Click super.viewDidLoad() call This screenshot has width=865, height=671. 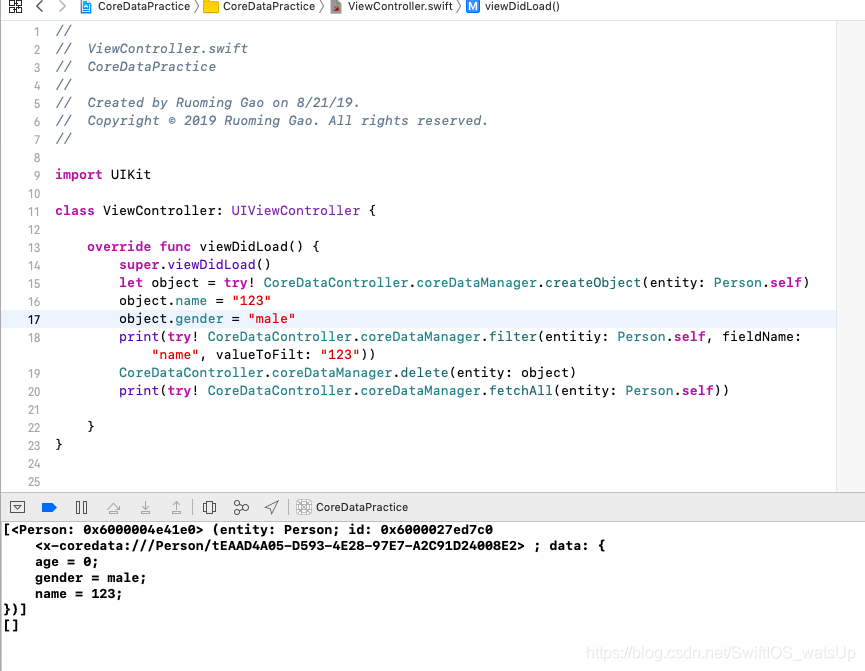pyautogui.click(x=195, y=264)
